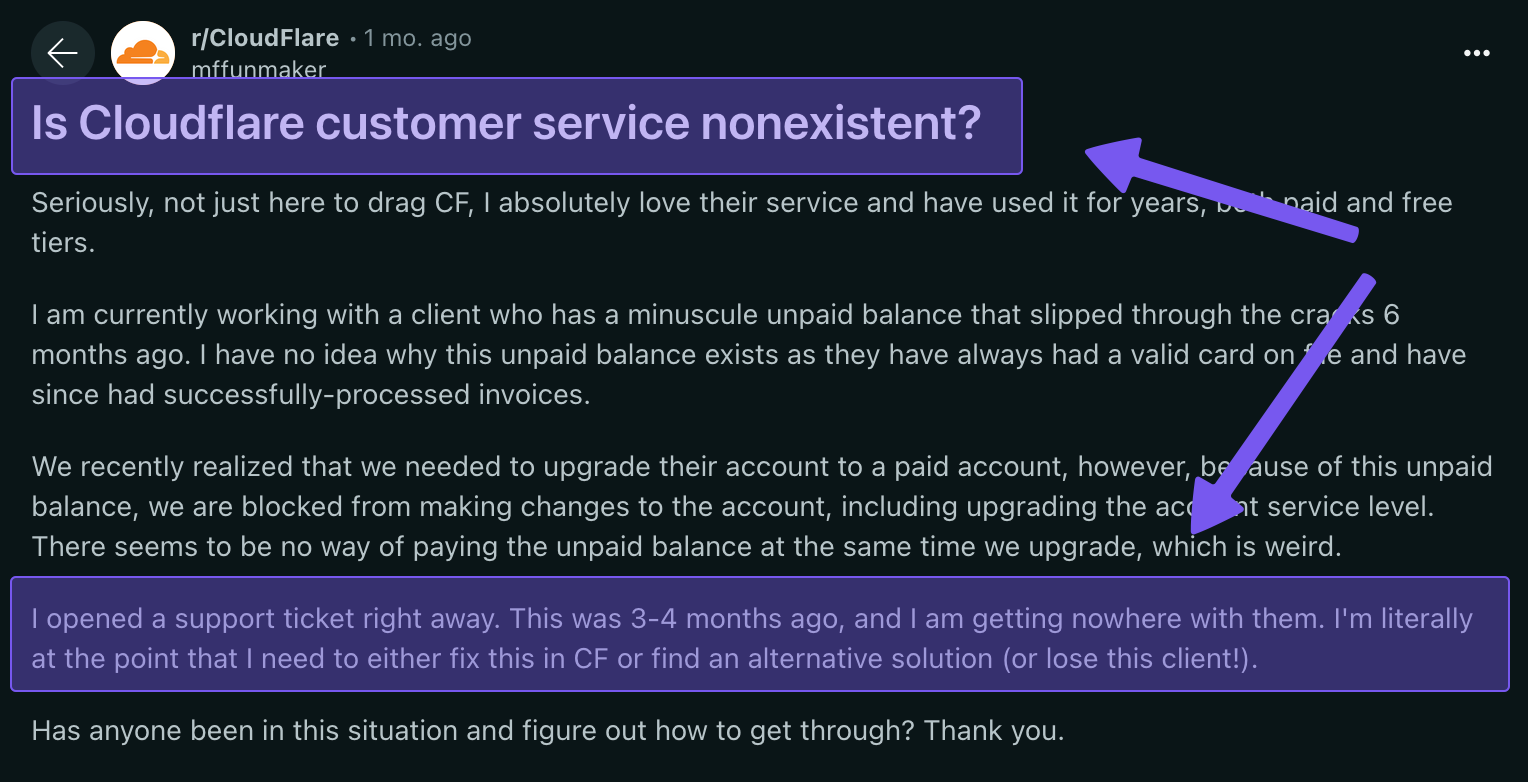The height and width of the screenshot is (782, 1528).
Task: Click the back arrow button
Action: click(62, 53)
